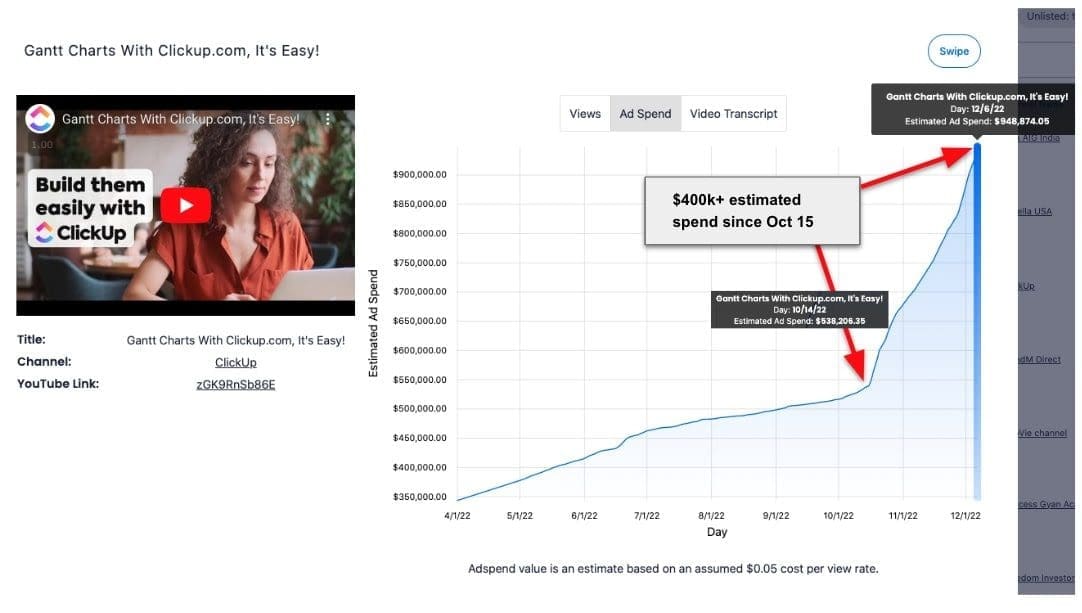Click the video title in player header
The height and width of the screenshot is (613, 1082).
pyautogui.click(x=180, y=119)
